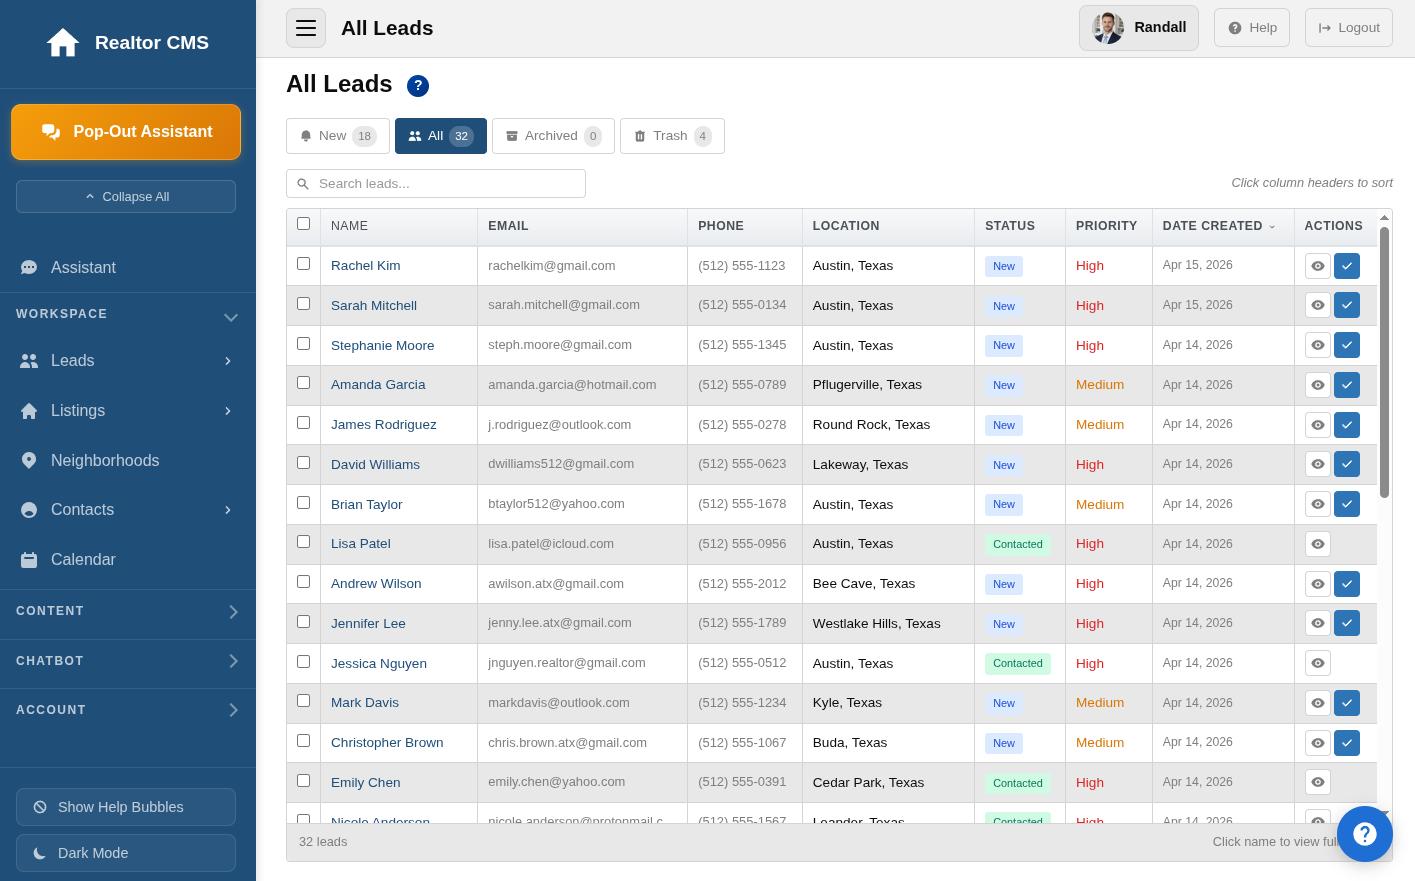Viewport: 1415px width, 881px height.
Task: Focus the Search leads input field
Action: point(436,184)
